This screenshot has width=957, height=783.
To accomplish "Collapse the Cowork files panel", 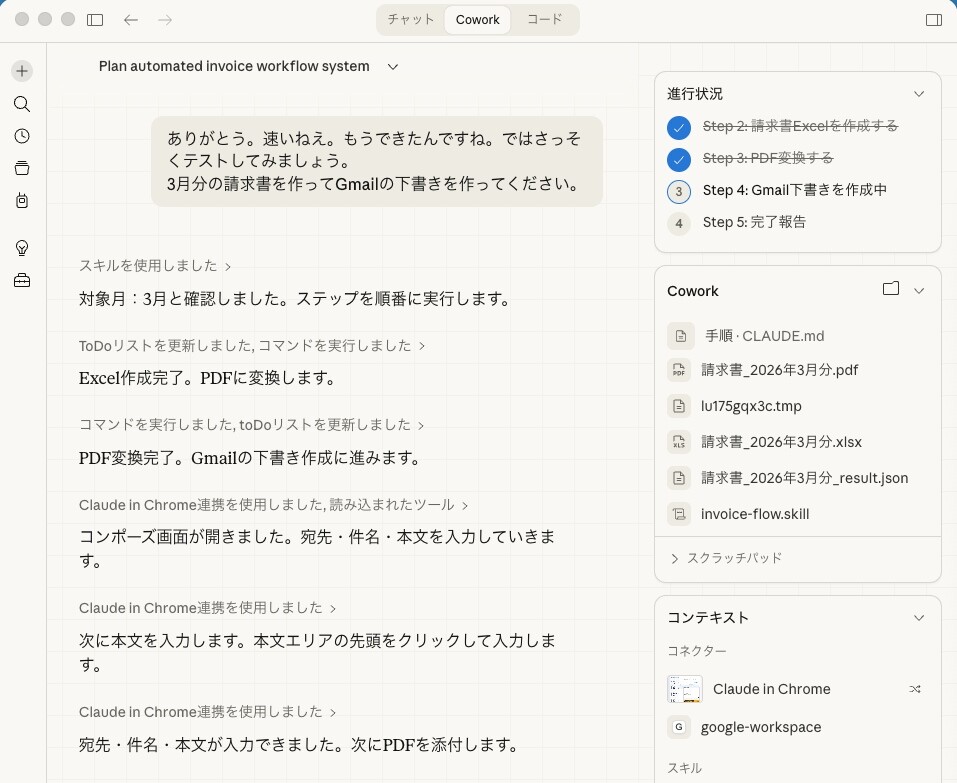I will (x=919, y=290).
